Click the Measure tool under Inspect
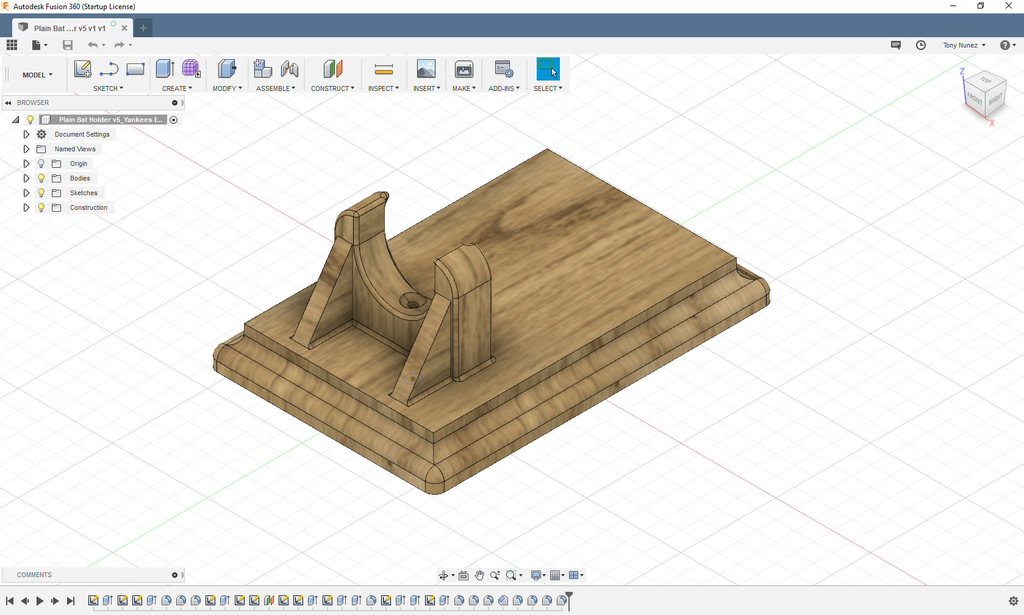 click(x=383, y=69)
